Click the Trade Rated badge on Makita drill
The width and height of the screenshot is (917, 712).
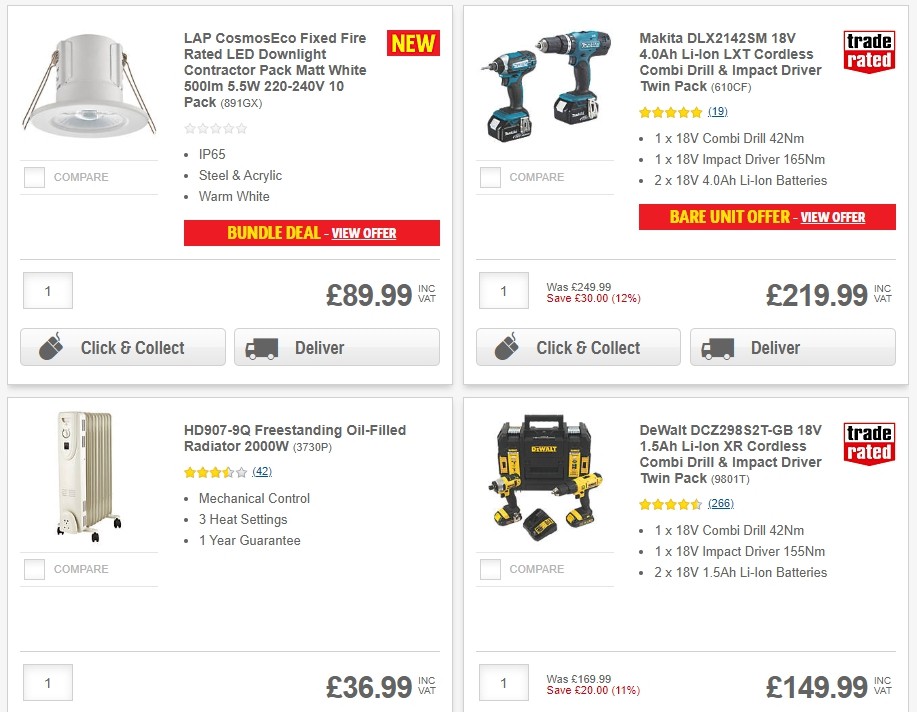click(869, 52)
